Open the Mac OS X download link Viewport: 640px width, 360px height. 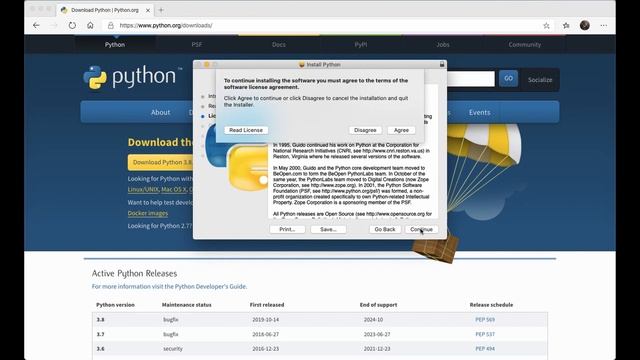(x=173, y=189)
